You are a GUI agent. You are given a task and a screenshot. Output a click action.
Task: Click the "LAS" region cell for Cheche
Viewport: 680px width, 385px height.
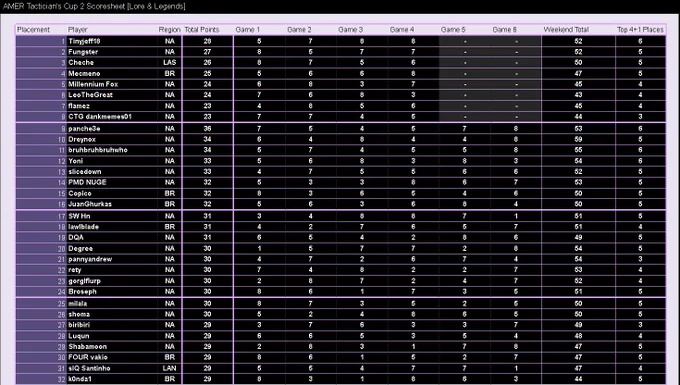tap(170, 62)
